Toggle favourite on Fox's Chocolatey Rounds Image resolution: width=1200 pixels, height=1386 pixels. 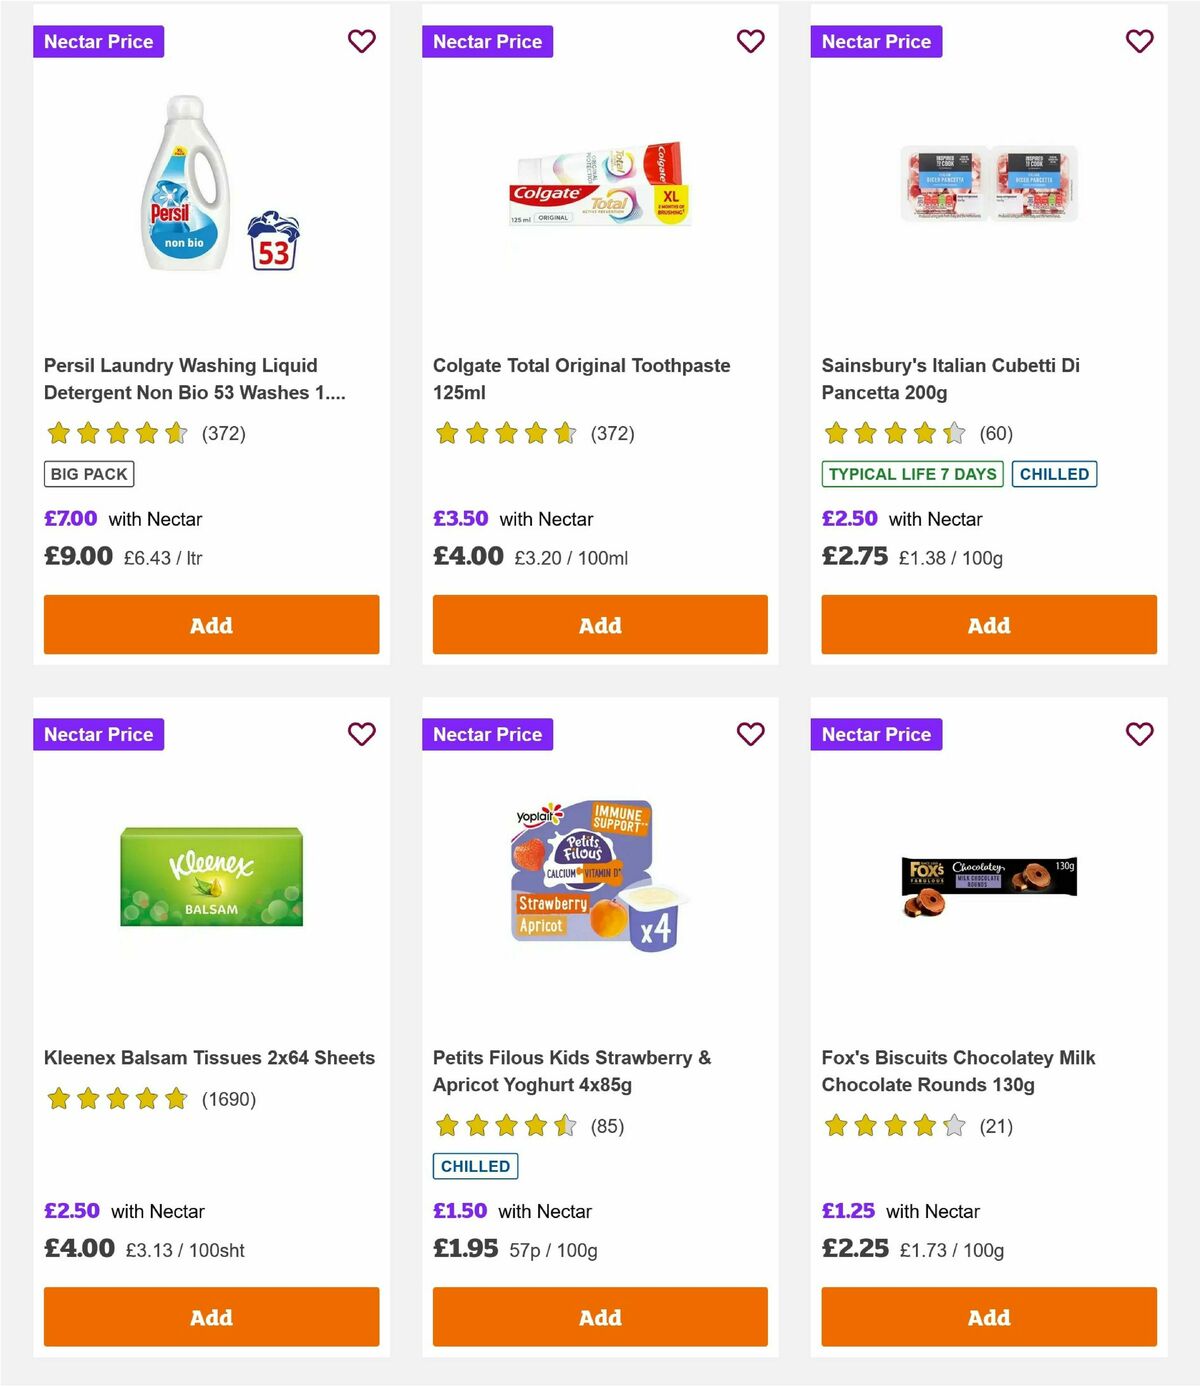(x=1139, y=734)
